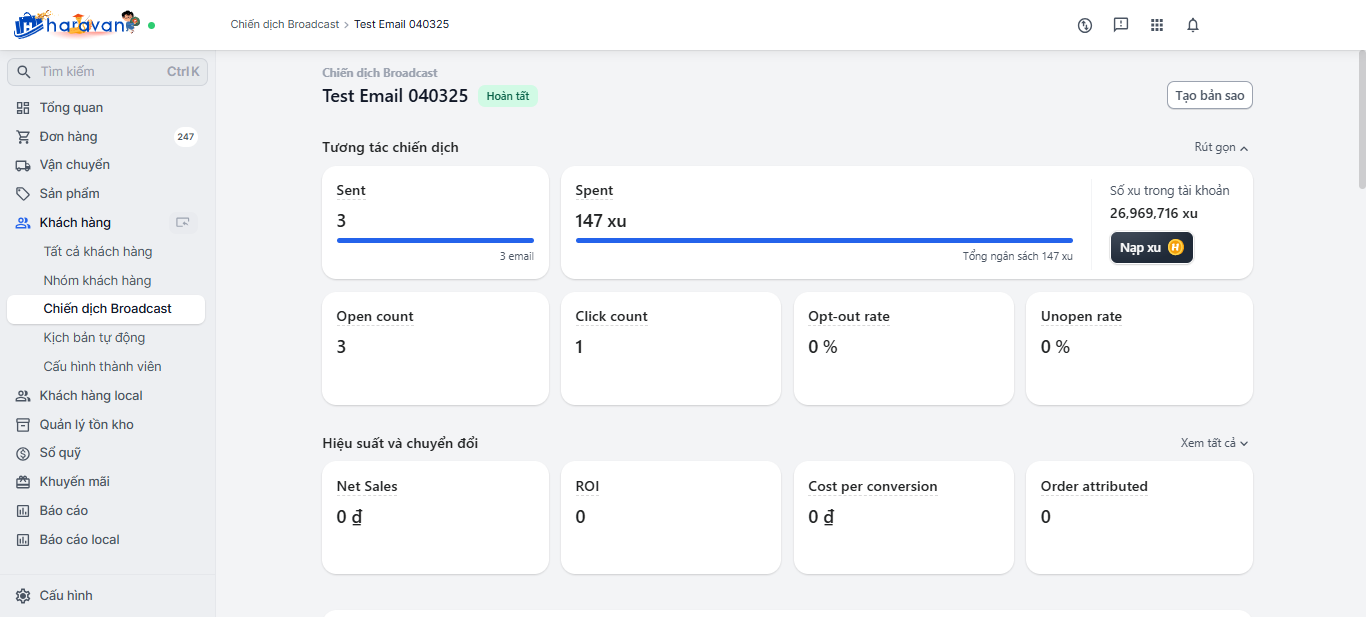Click Chiến dịch Broadcast breadcrumb link
This screenshot has width=1366, height=617.
[x=285, y=24]
